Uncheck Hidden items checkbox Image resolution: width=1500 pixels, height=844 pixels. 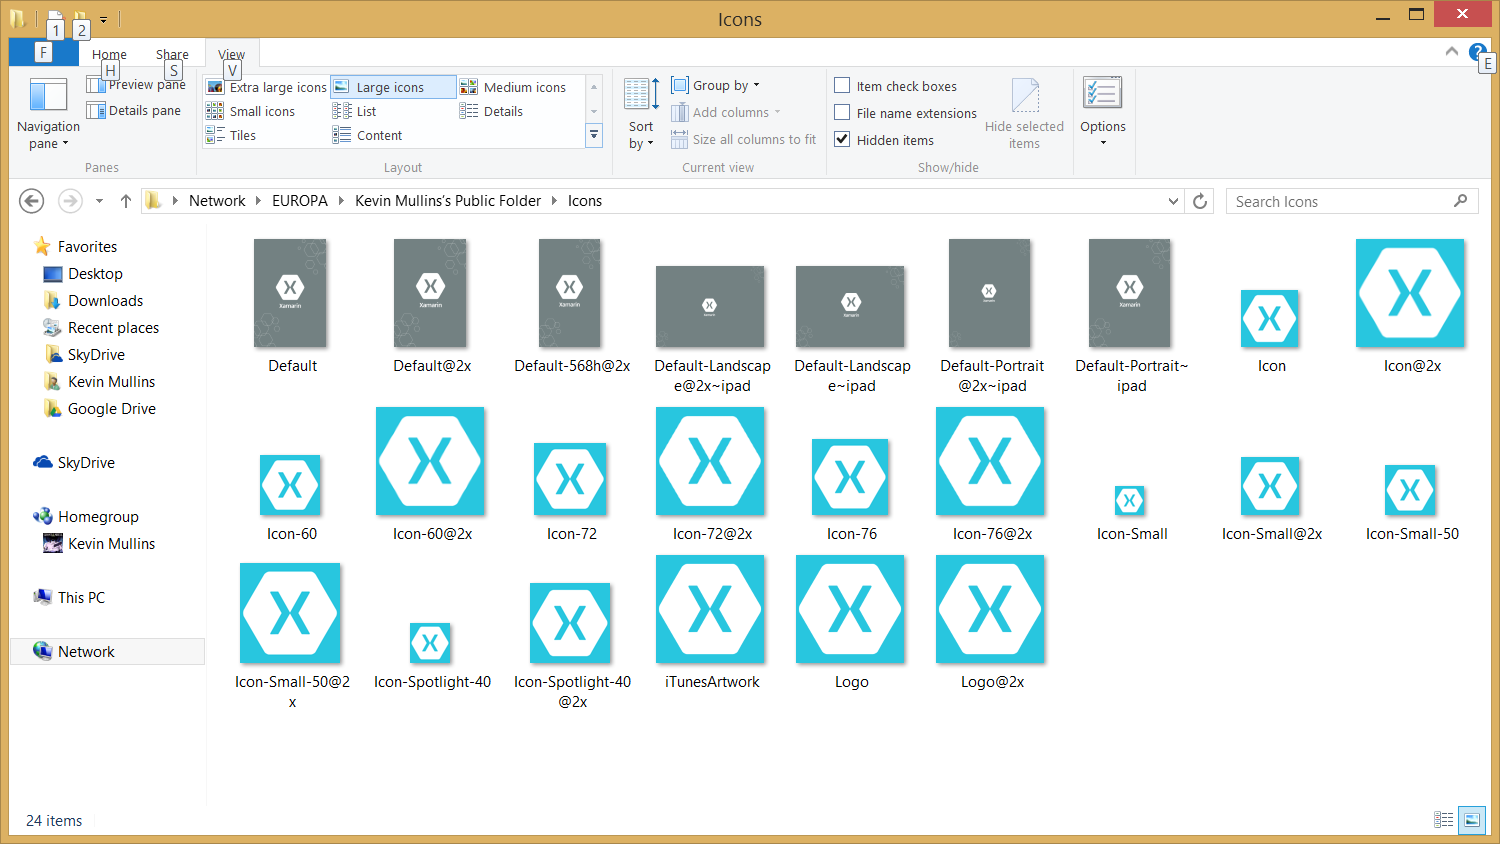tap(842, 140)
